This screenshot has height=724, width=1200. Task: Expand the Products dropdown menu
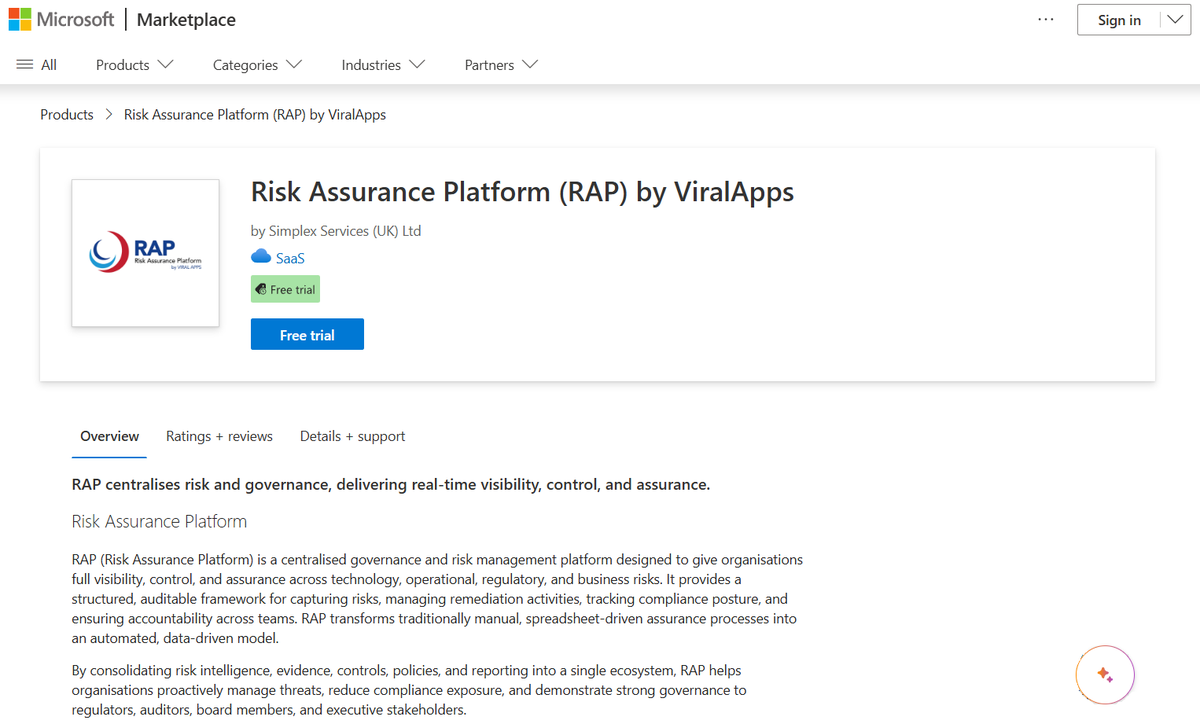click(x=135, y=65)
